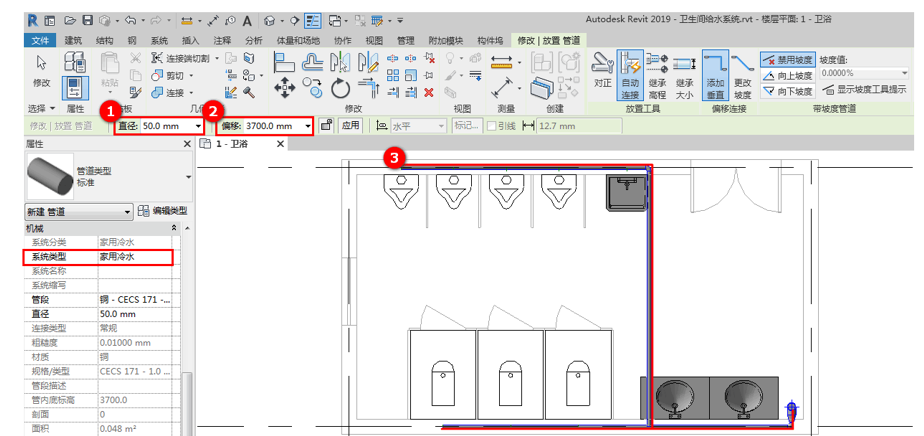Open the 文件 file tab
The height and width of the screenshot is (436, 924).
pos(39,41)
